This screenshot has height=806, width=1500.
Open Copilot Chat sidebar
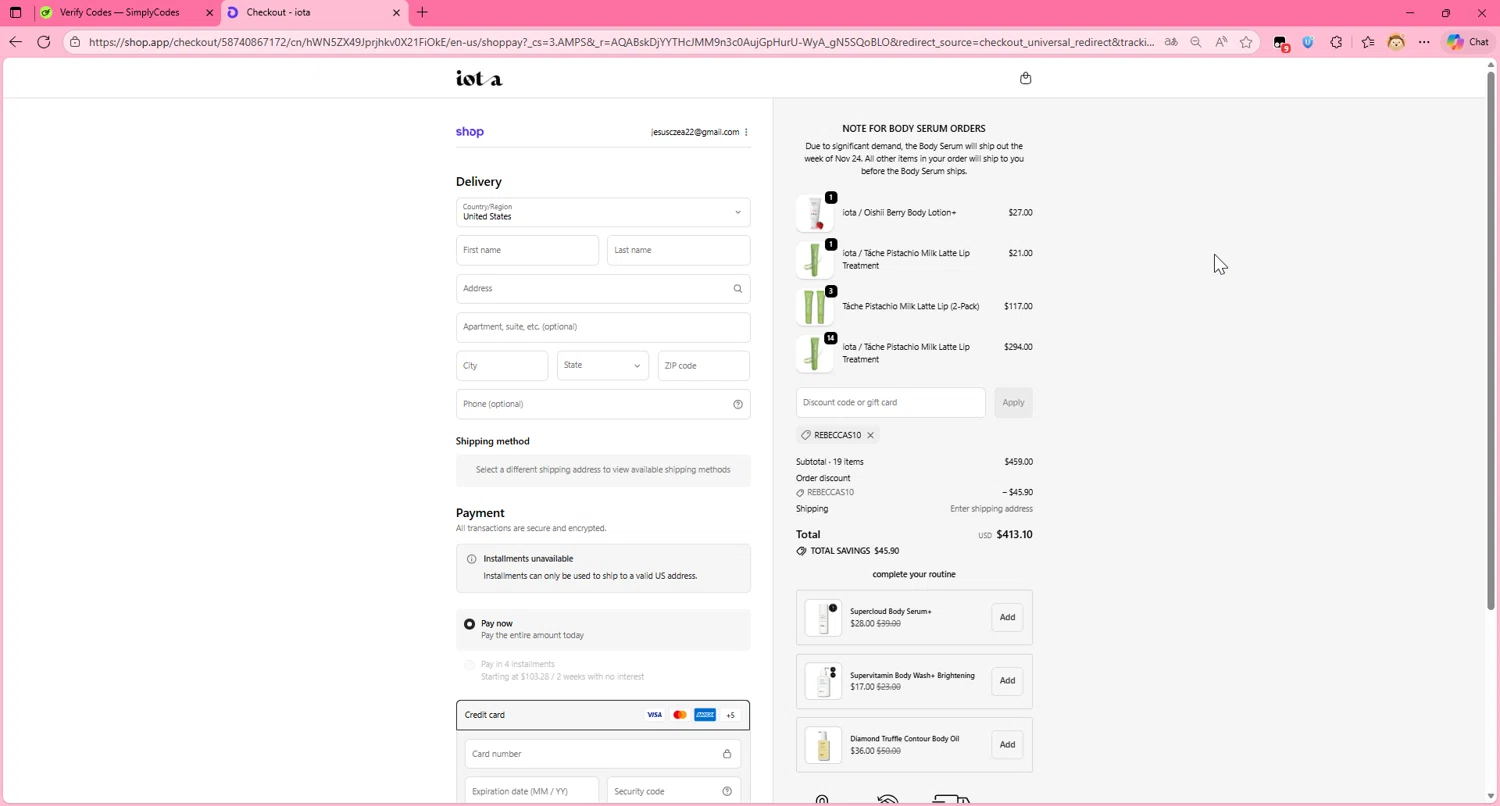pos(1468,42)
